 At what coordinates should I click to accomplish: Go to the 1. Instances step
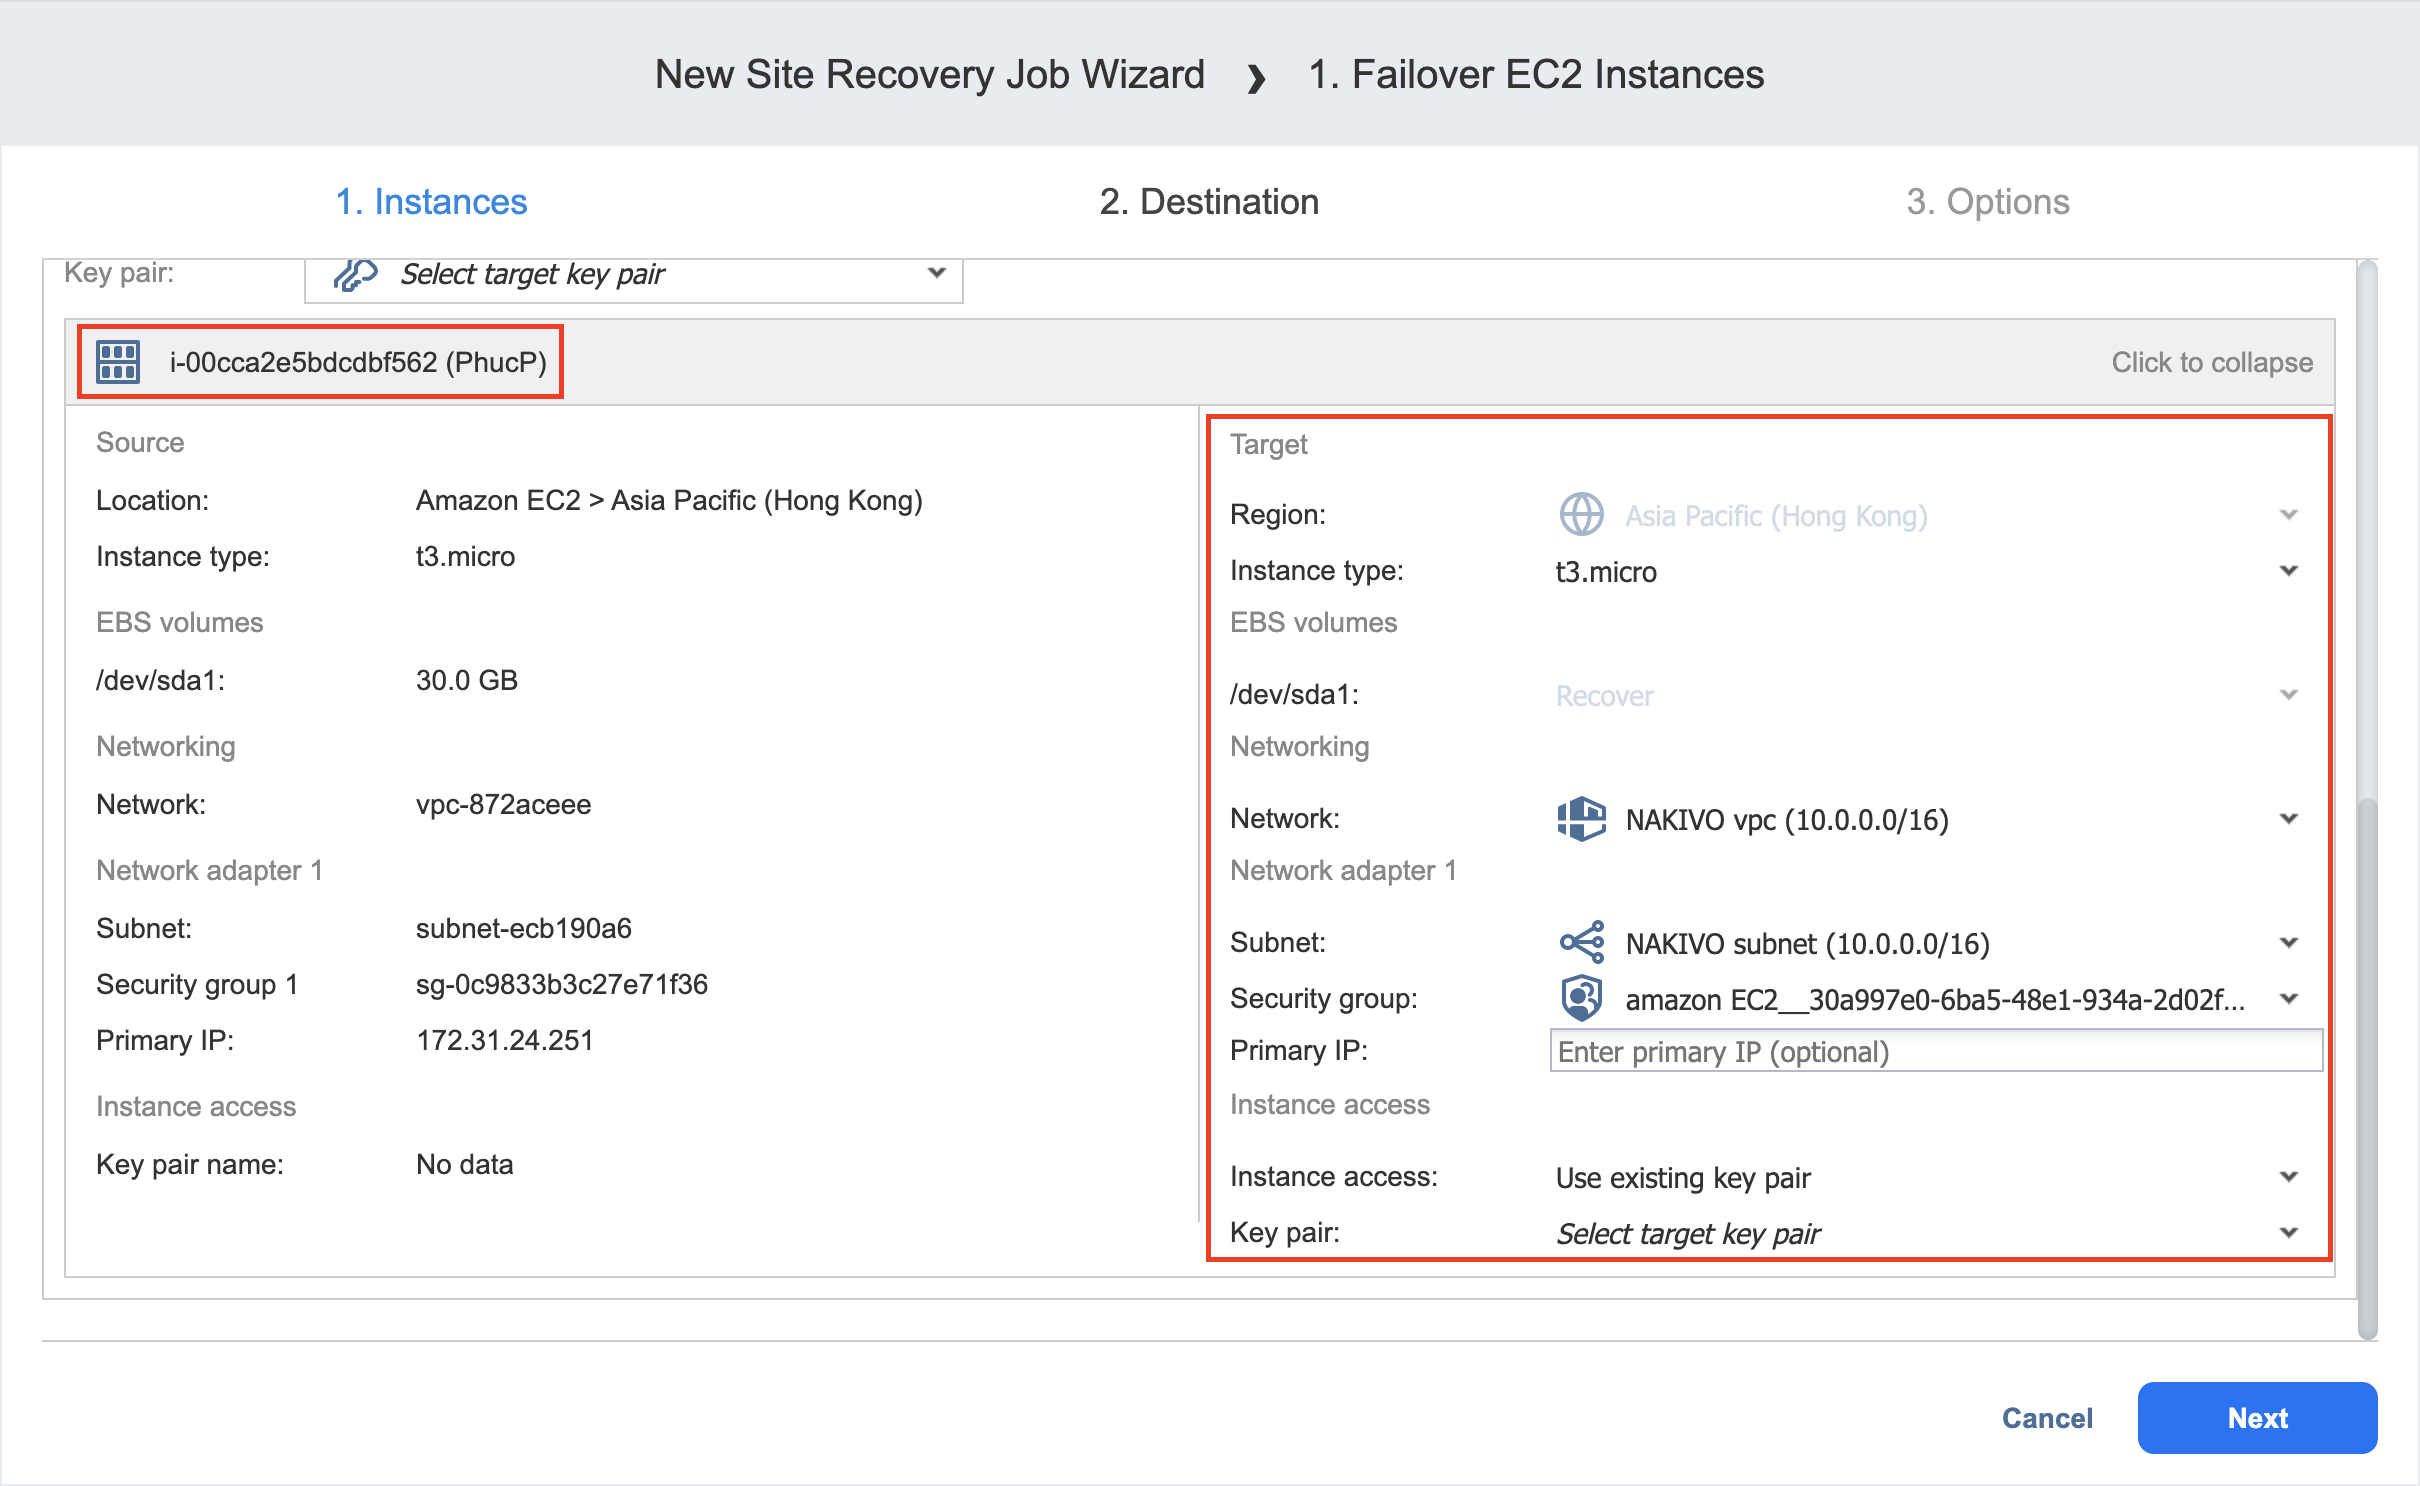431,202
